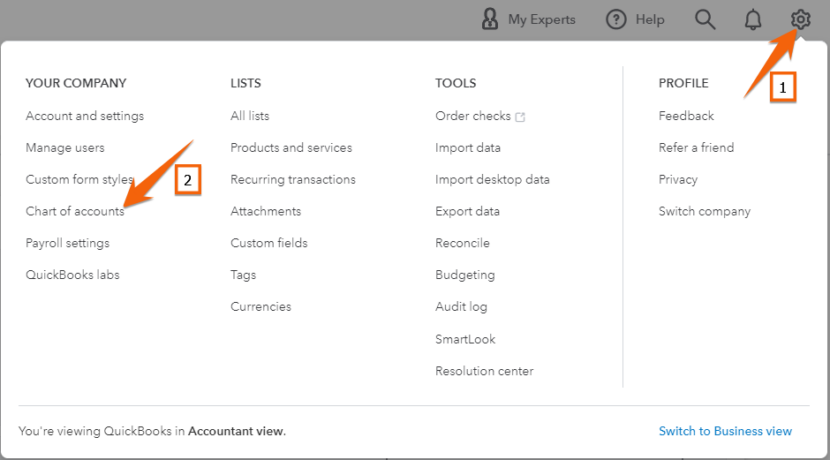Click the My Experts person icon
Image resolution: width=830 pixels, height=460 pixels.
point(490,19)
